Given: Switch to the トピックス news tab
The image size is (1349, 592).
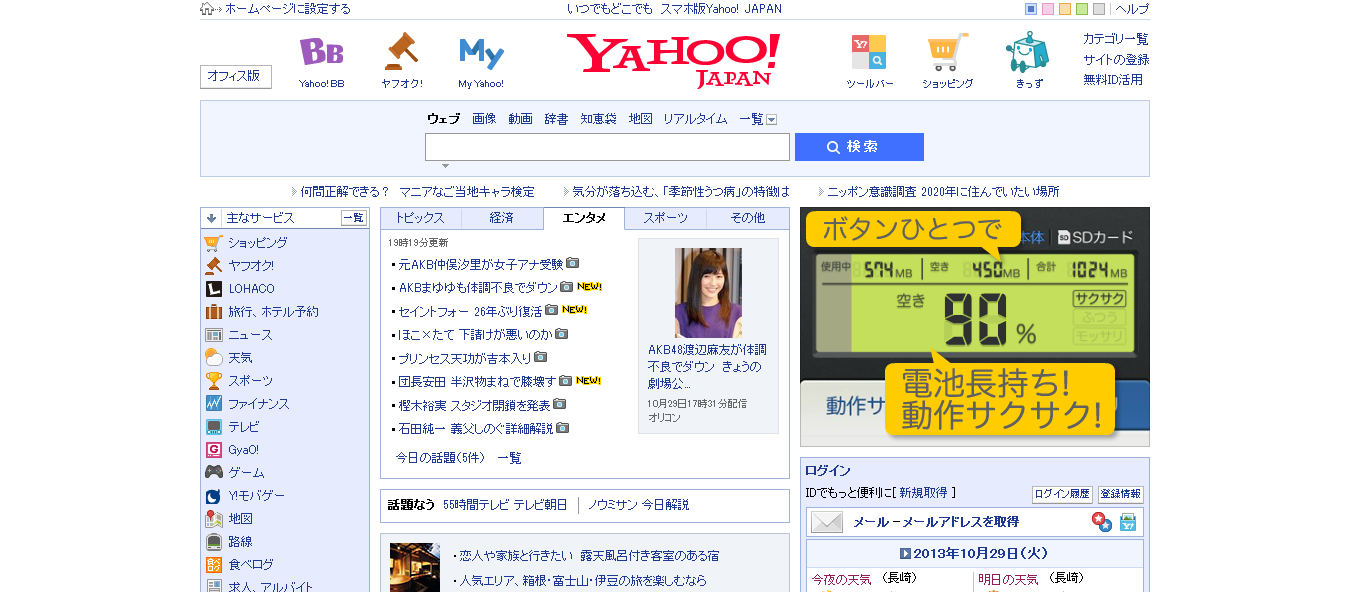Looking at the screenshot, I should click(420, 218).
